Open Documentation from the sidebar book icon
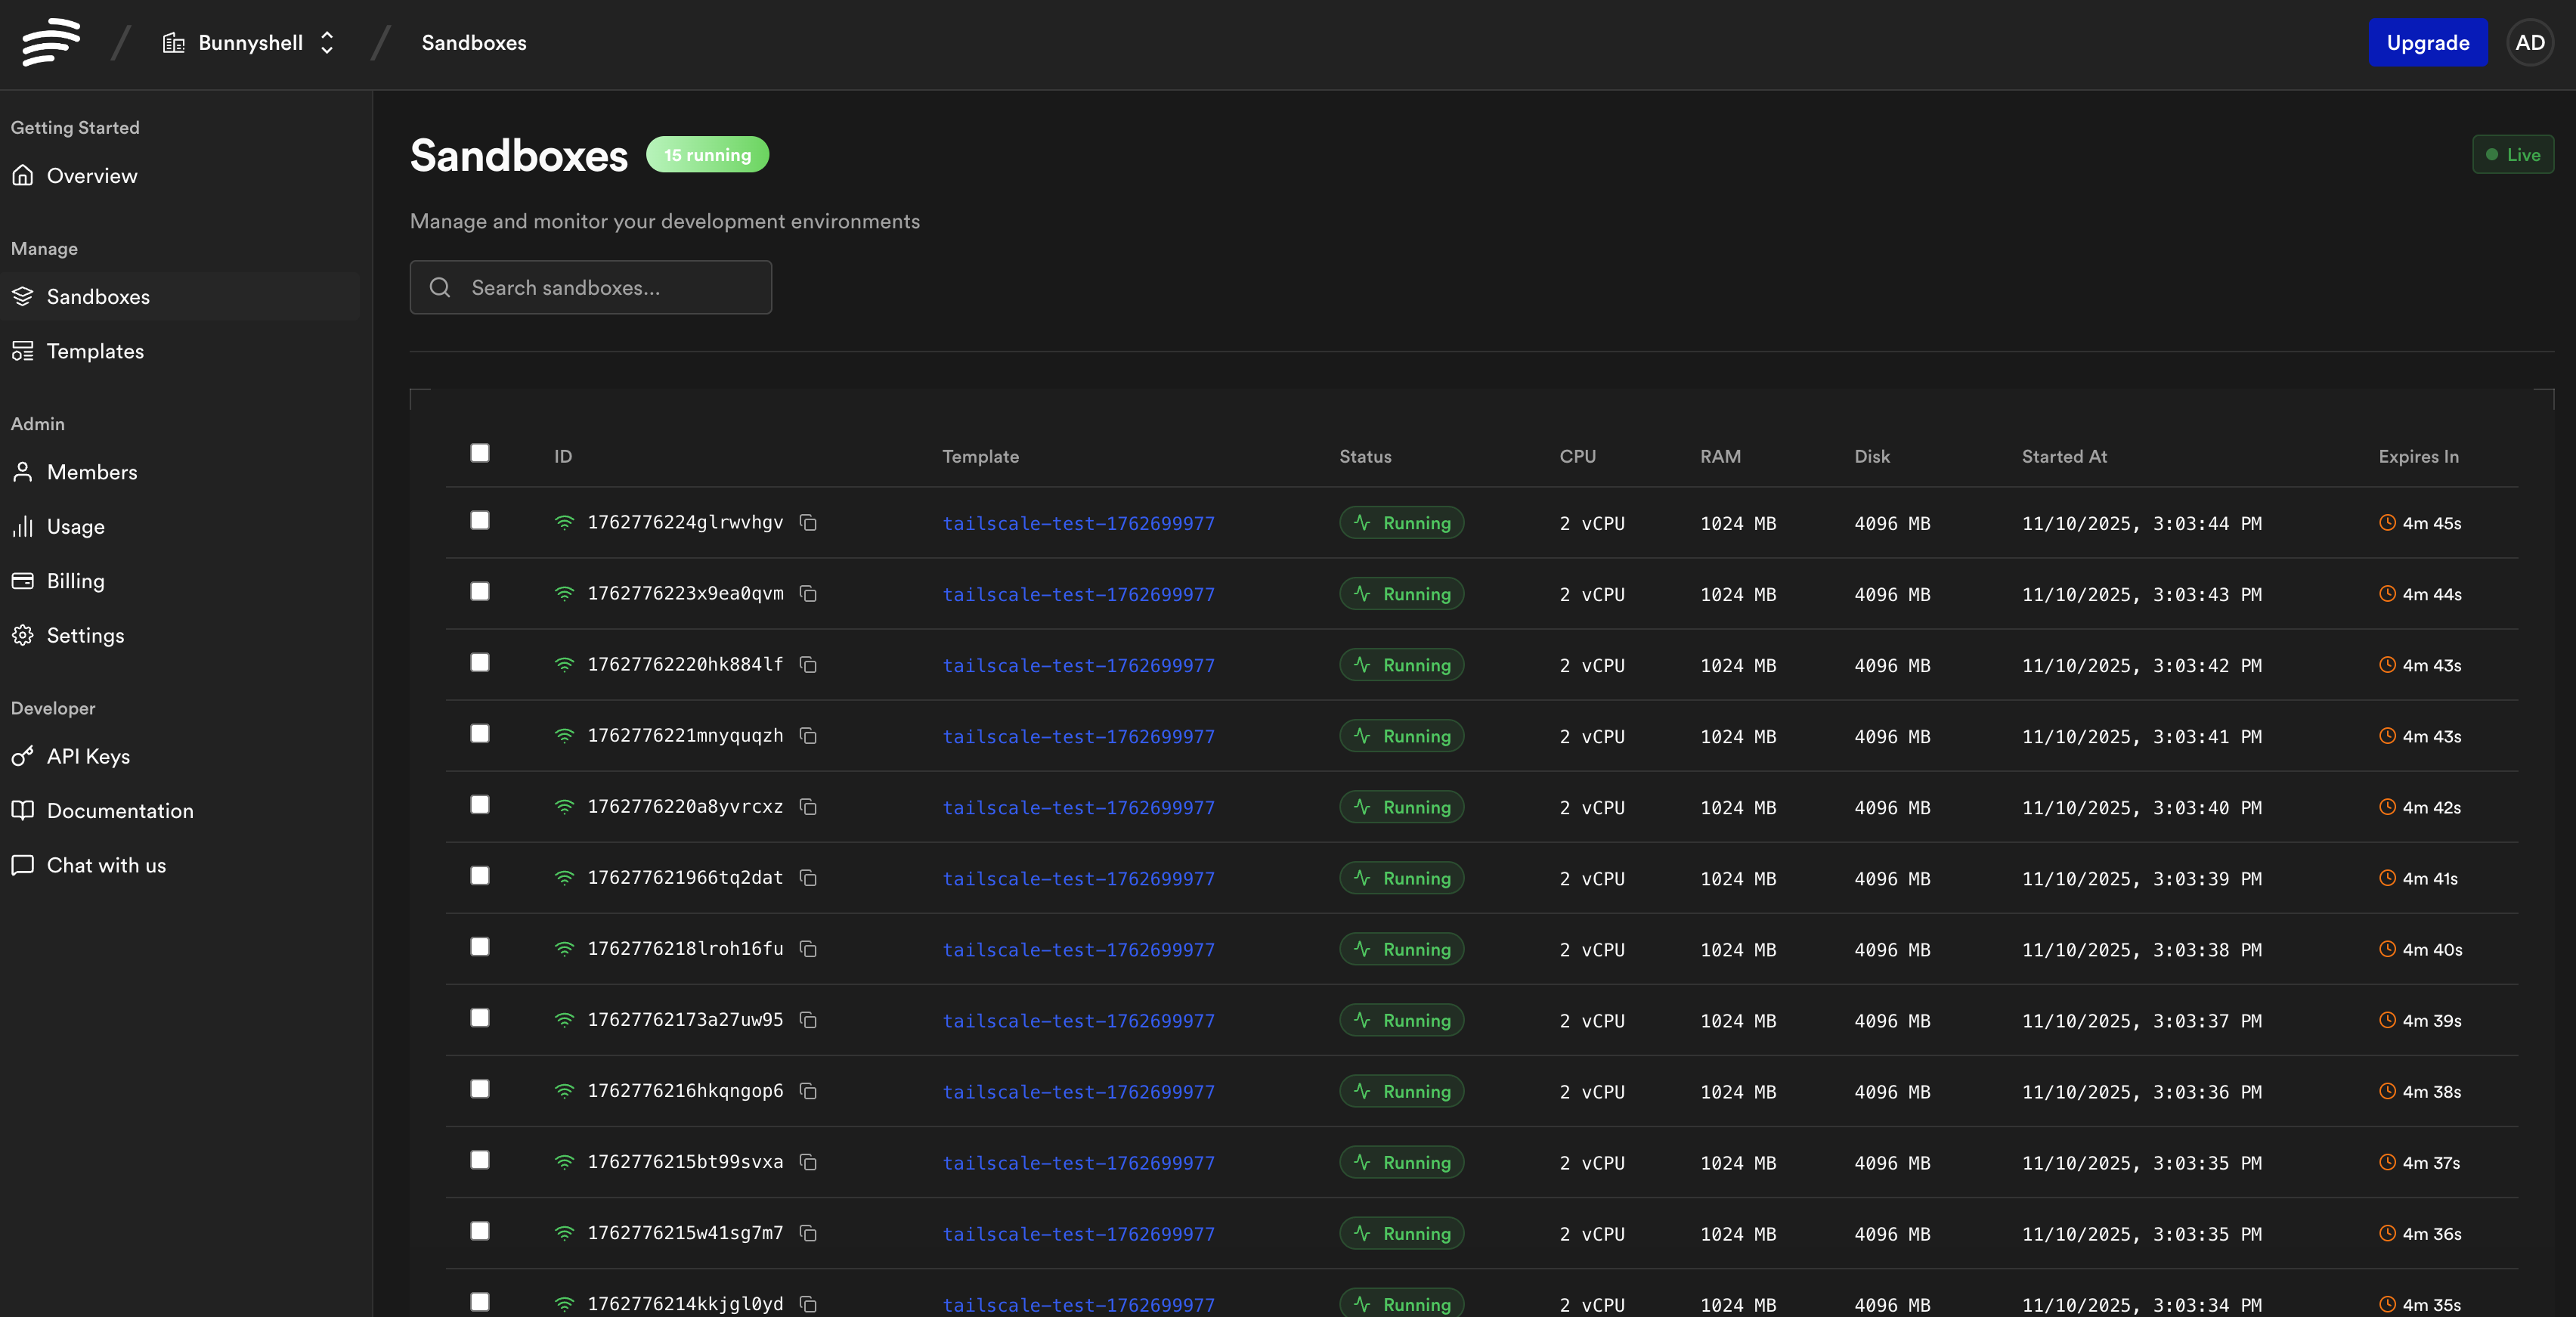The height and width of the screenshot is (1317, 2576). click(x=23, y=811)
